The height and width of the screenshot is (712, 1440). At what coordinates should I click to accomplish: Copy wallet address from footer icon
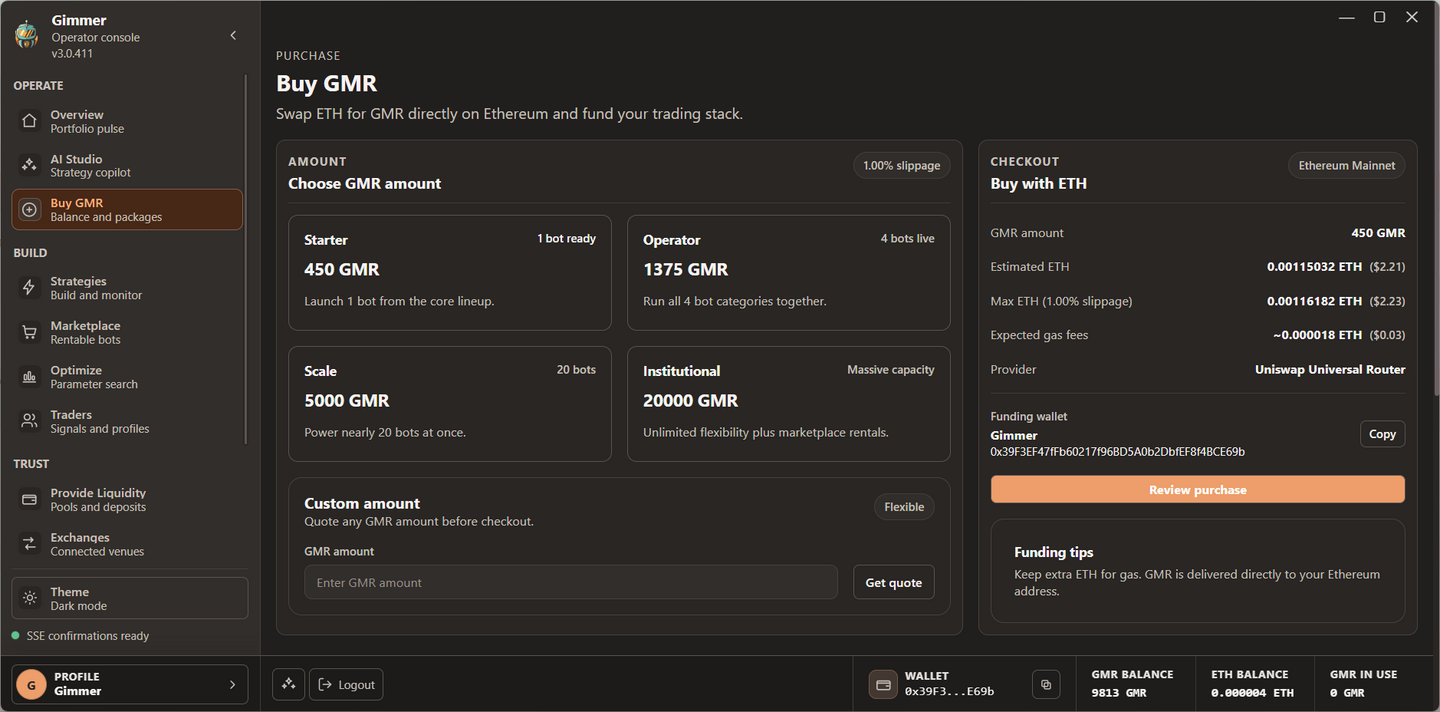(1046, 684)
